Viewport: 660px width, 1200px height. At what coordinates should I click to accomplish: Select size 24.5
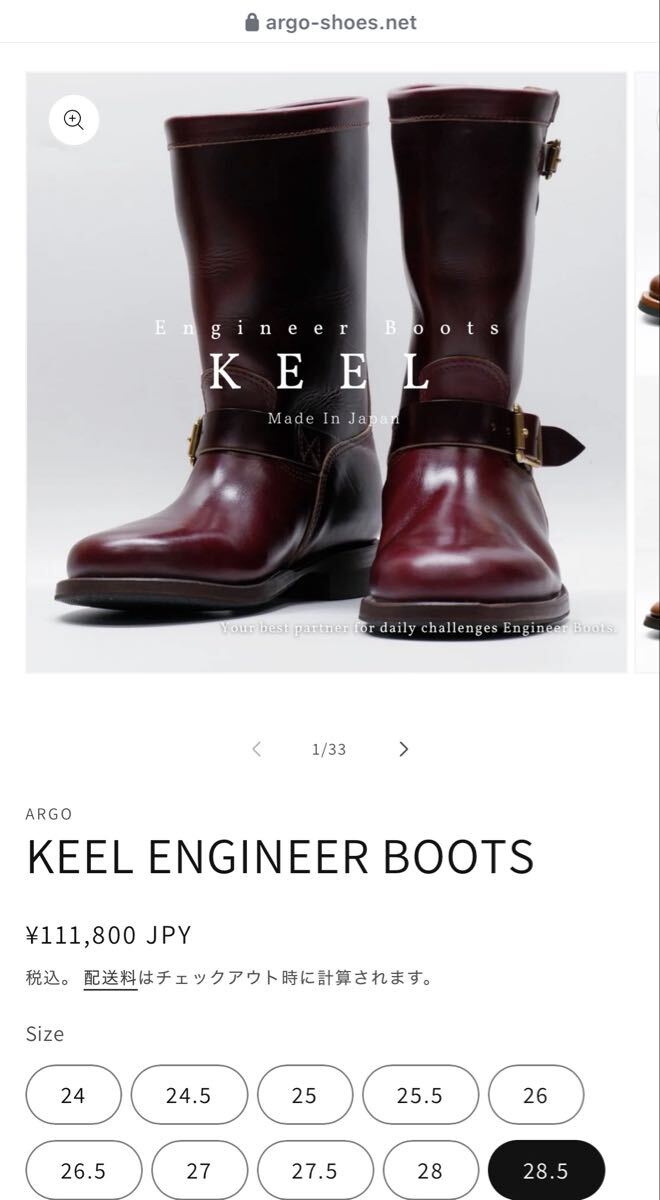coord(189,1095)
